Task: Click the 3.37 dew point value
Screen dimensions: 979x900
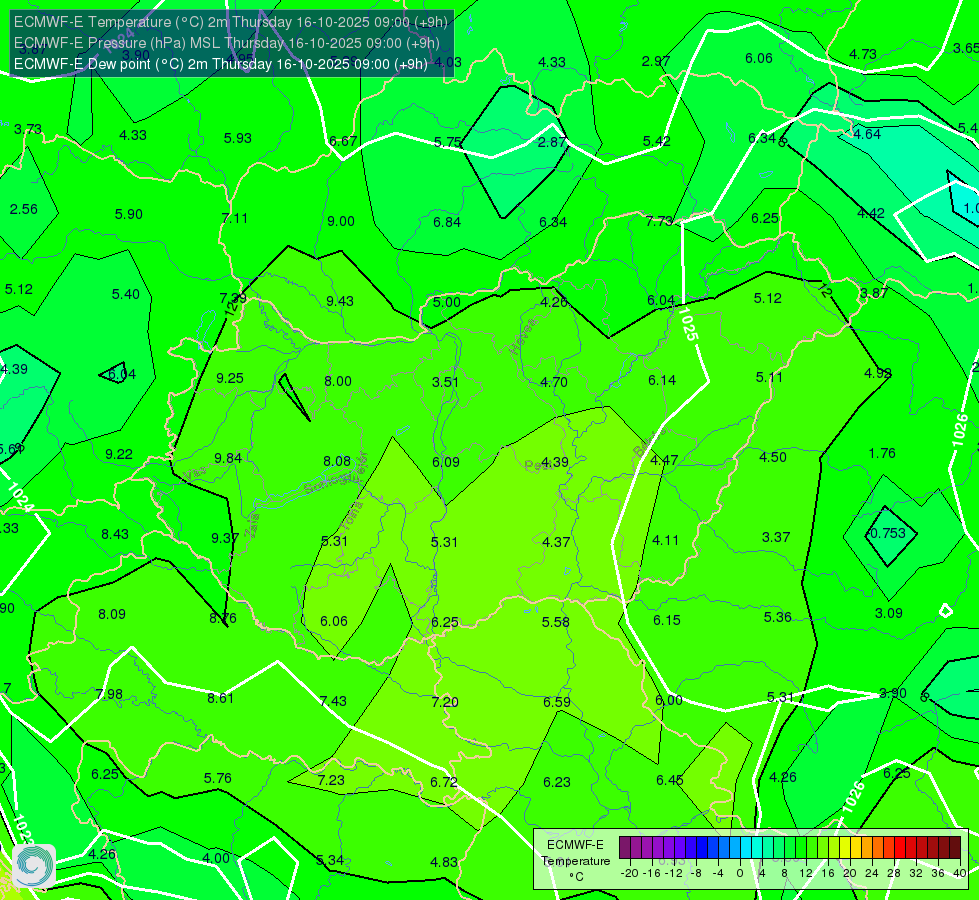Action: click(776, 537)
